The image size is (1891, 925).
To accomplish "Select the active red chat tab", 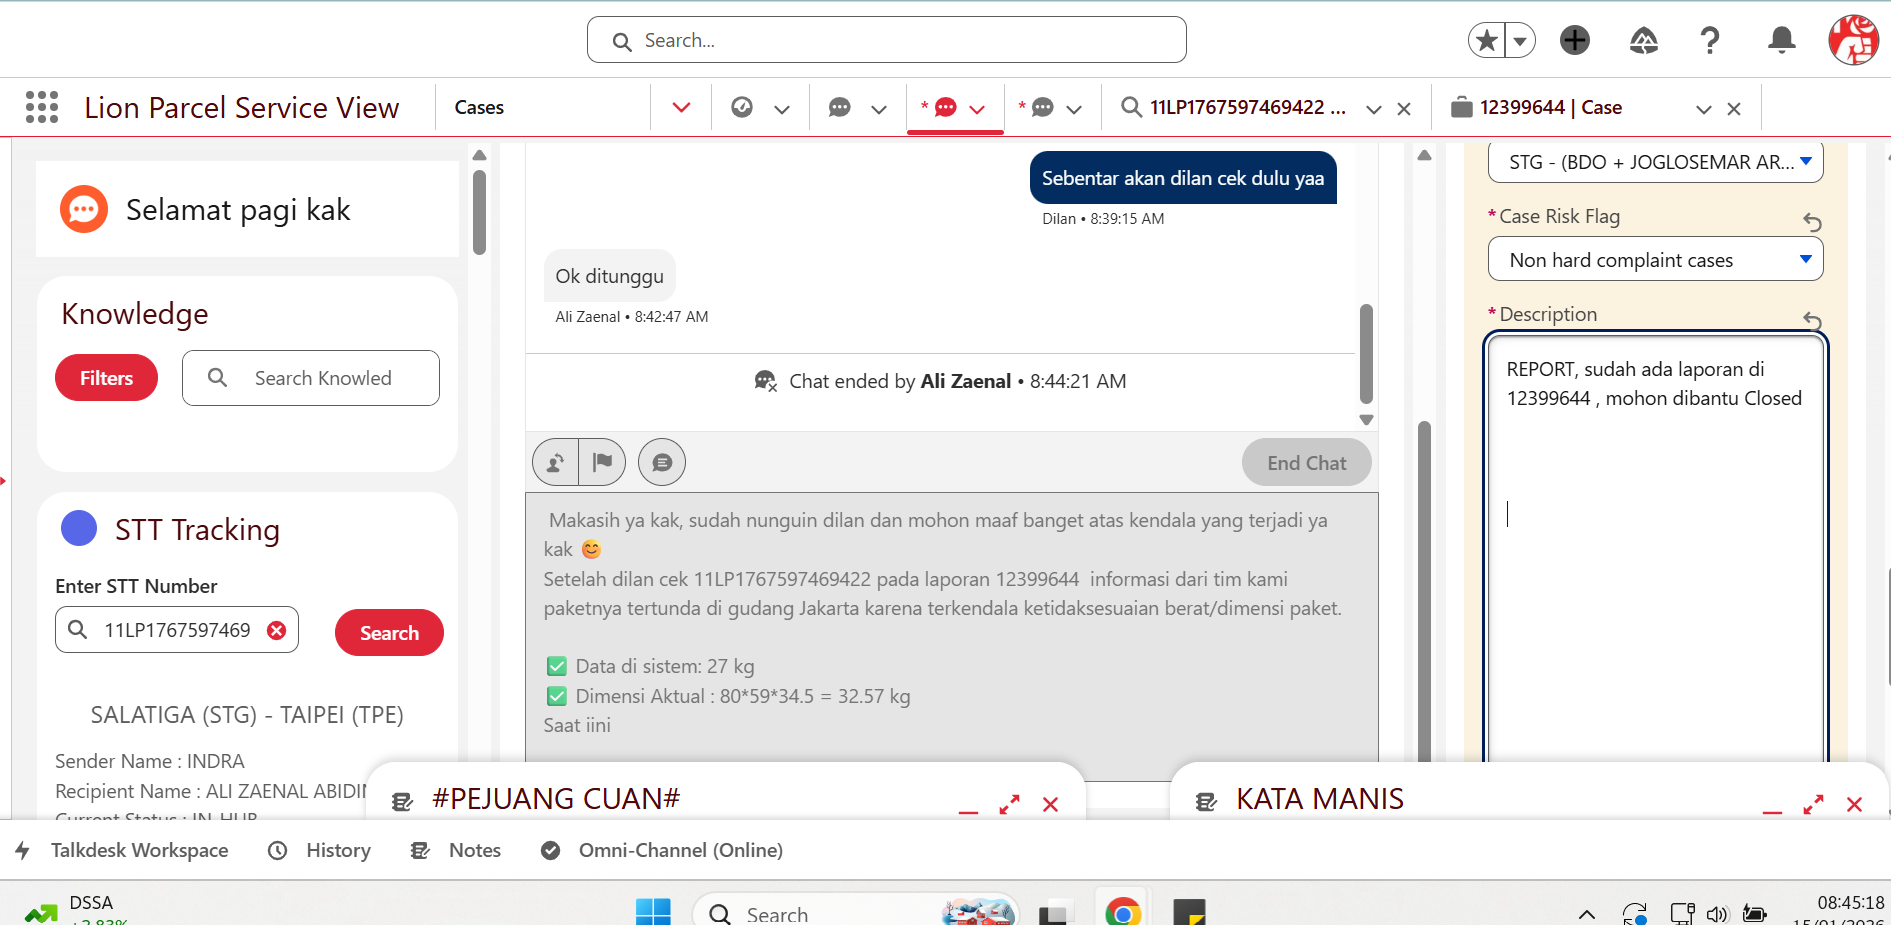I will click(945, 107).
